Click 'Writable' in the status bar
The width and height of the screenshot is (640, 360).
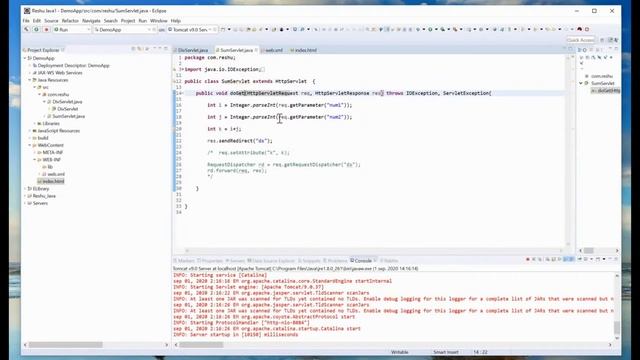coord(400,352)
